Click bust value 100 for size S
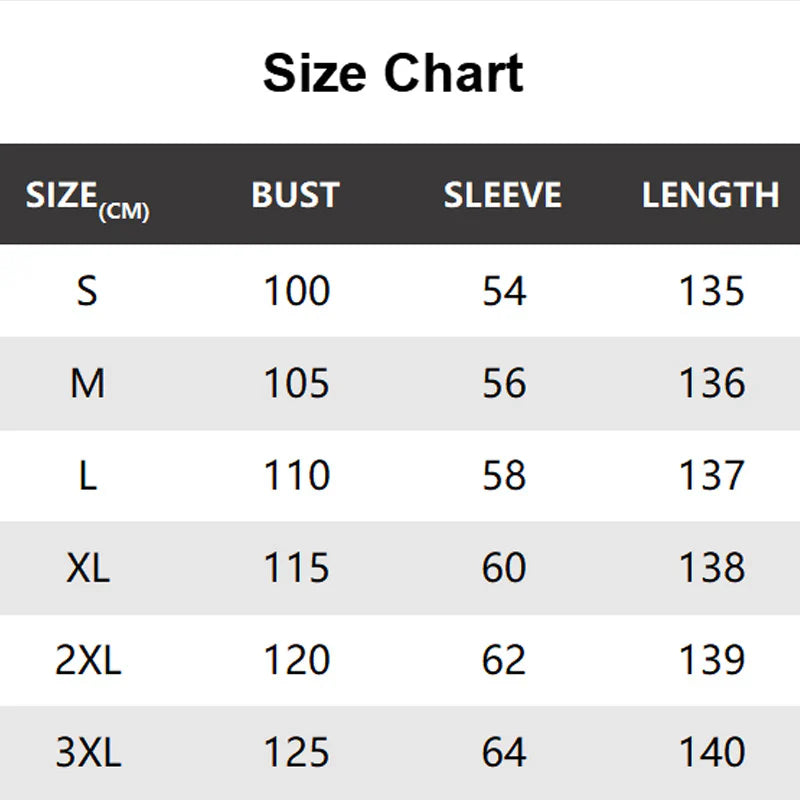The height and width of the screenshot is (800, 800). click(296, 291)
